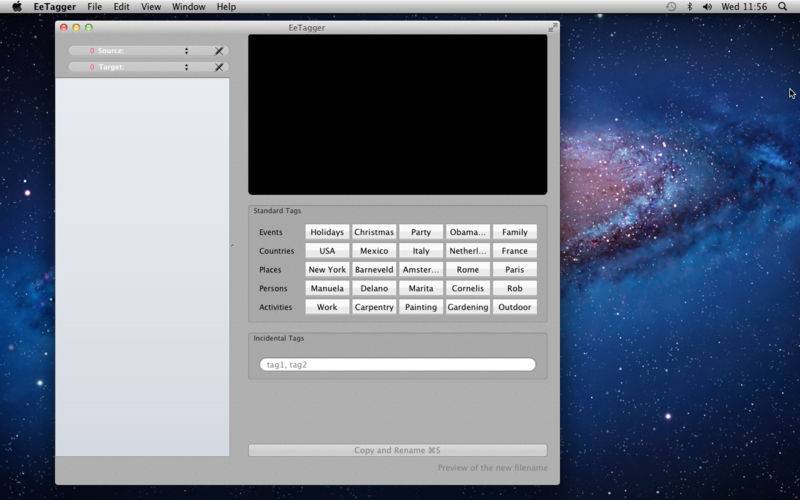
Task: Click the Time Machine menu bar icon
Action: point(671,7)
